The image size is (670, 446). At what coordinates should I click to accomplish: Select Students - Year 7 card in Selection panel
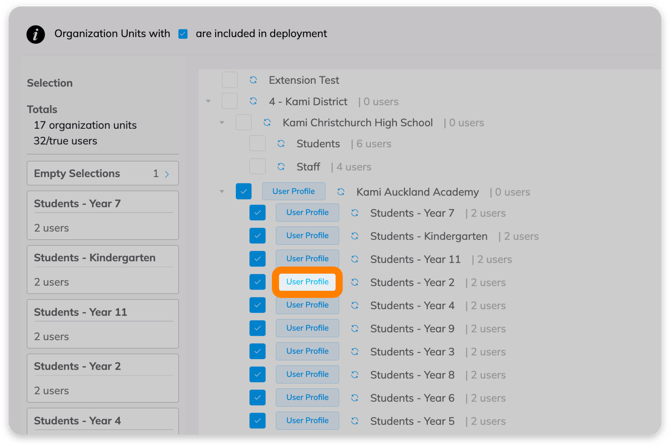103,215
